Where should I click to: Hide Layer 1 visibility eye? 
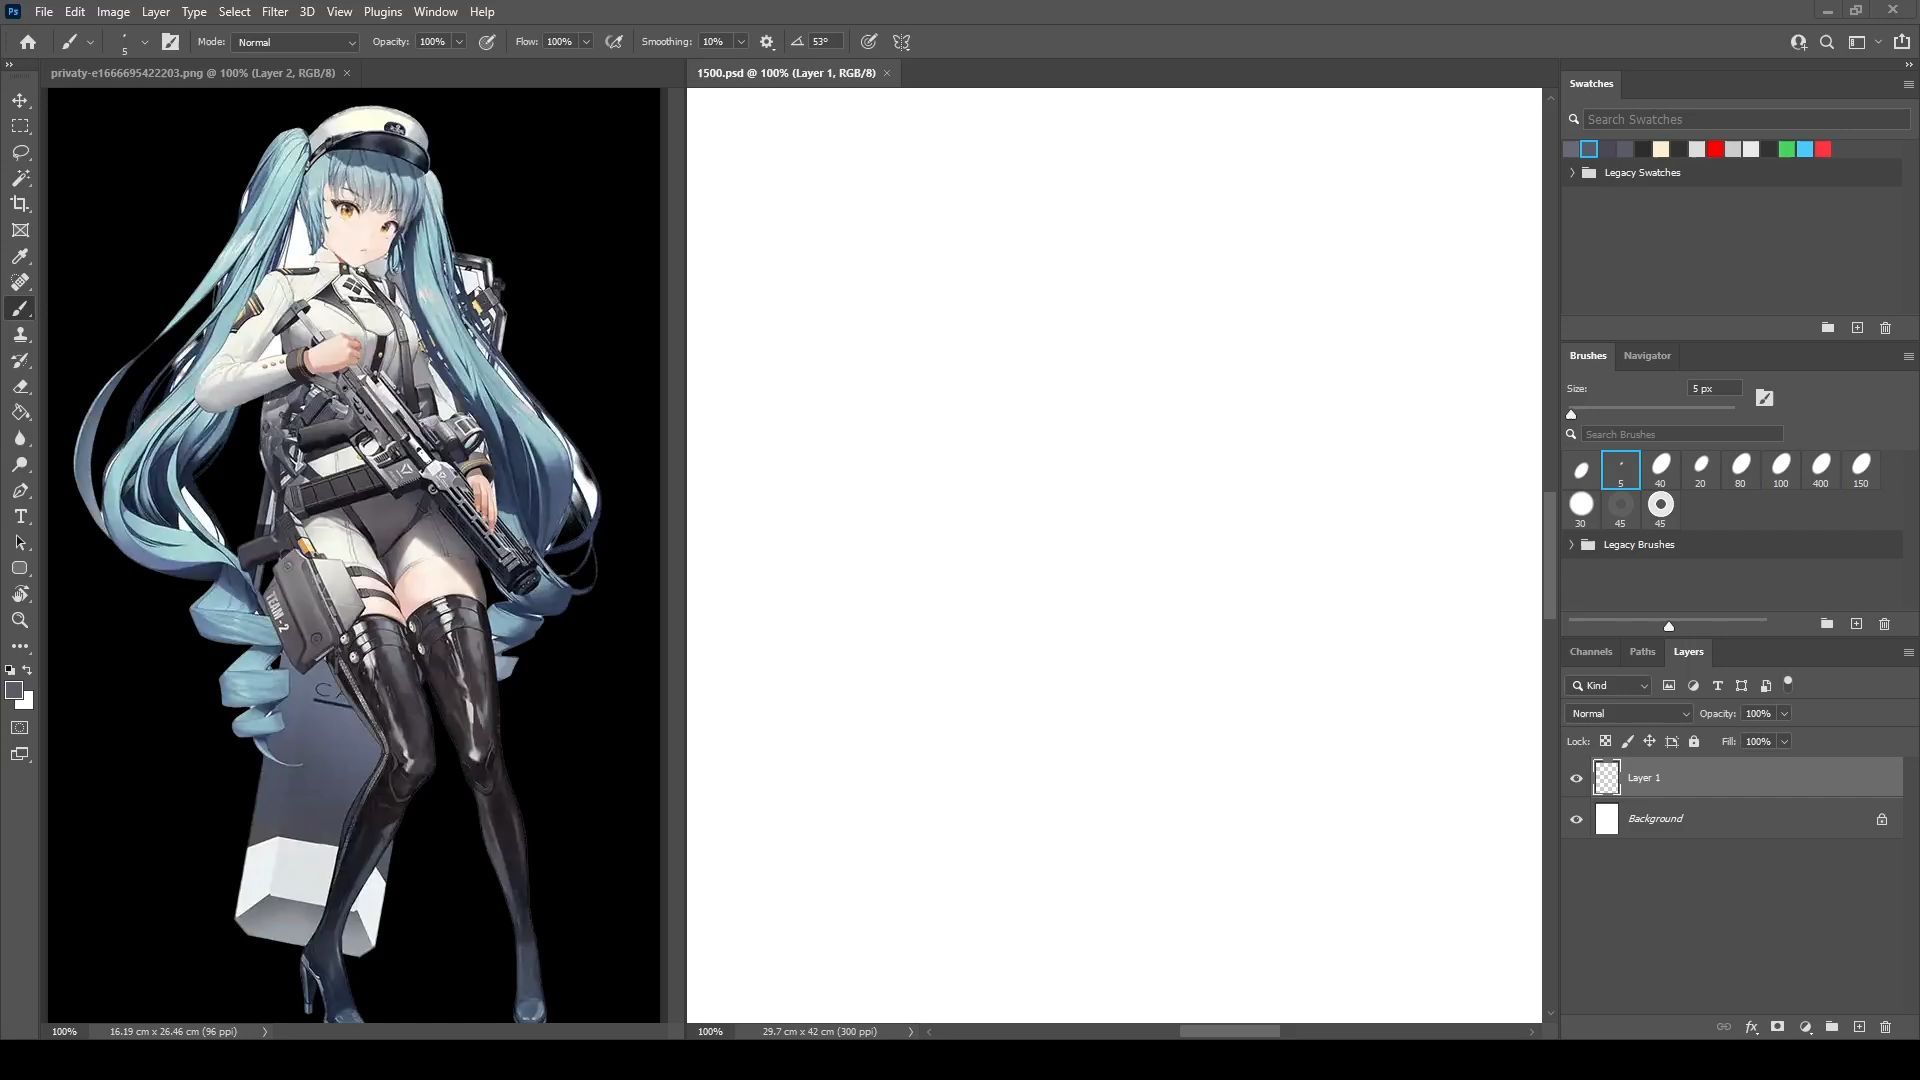pos(1576,778)
